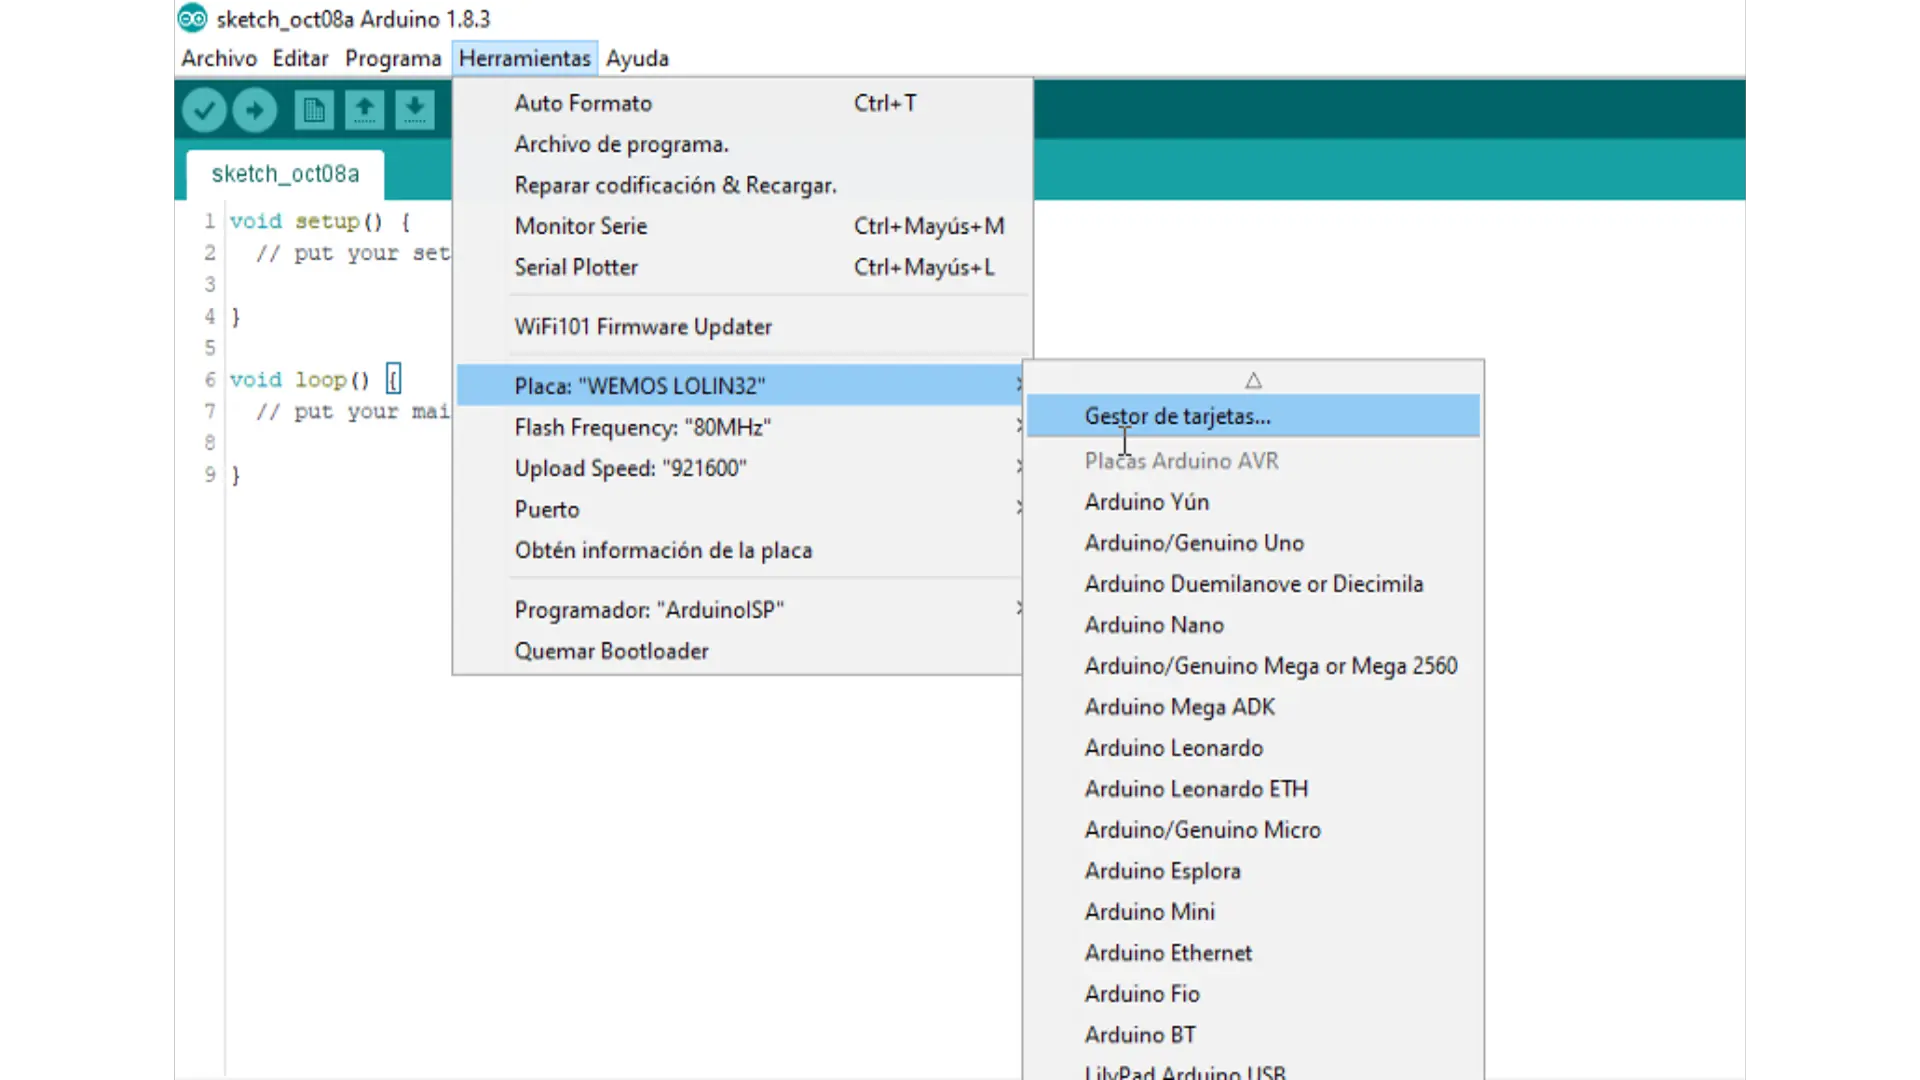1920x1080 pixels.
Task: Expand Placa "WEMOS LOLIN32" submenu
Action: click(740, 386)
